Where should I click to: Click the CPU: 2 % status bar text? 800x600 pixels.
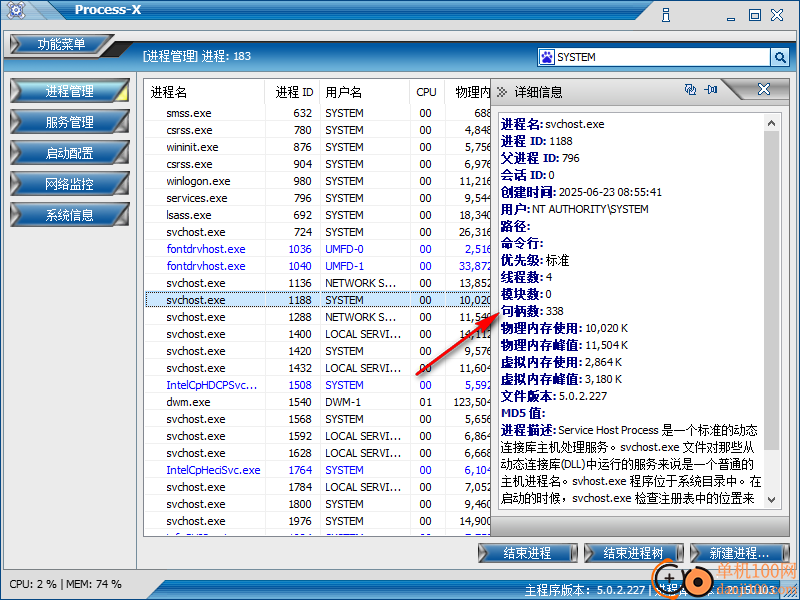pos(33,584)
